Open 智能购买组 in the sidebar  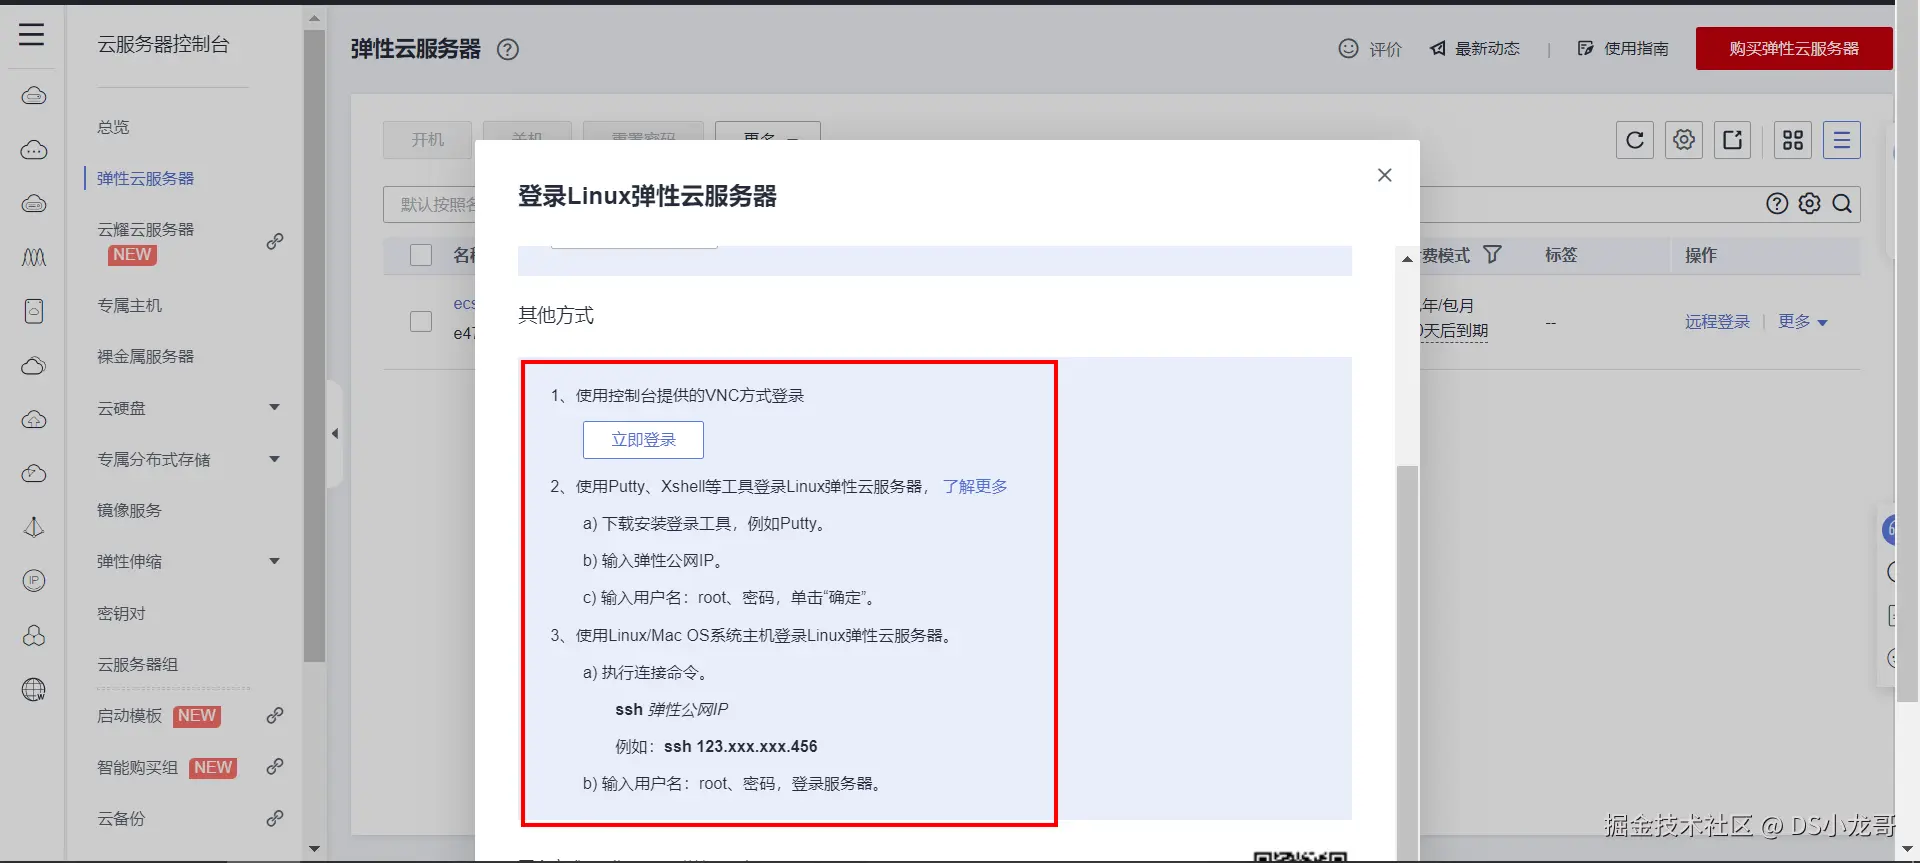pyautogui.click(x=137, y=767)
